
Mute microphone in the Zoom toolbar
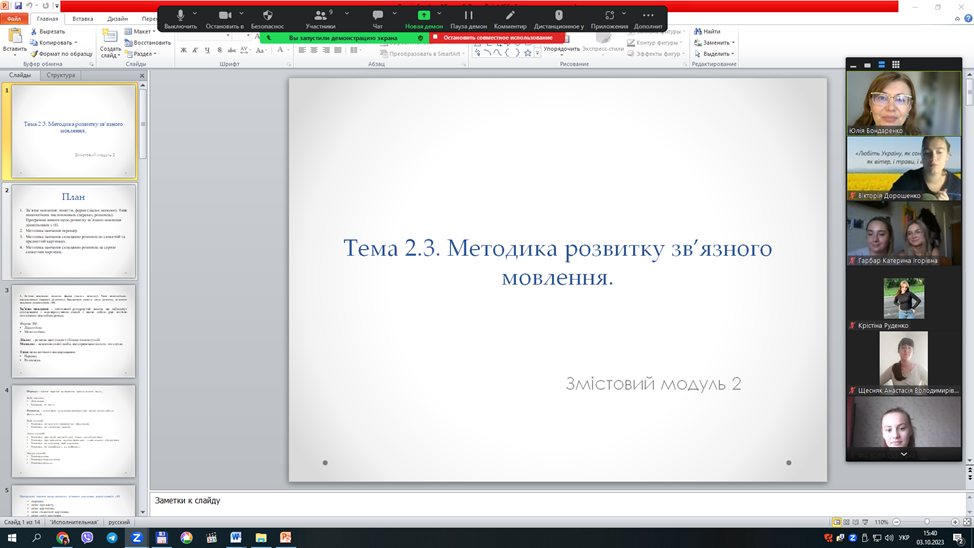(181, 17)
